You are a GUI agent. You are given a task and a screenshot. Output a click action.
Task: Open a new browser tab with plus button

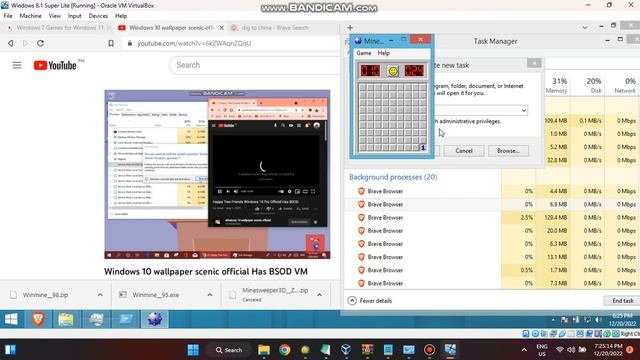(x=350, y=28)
